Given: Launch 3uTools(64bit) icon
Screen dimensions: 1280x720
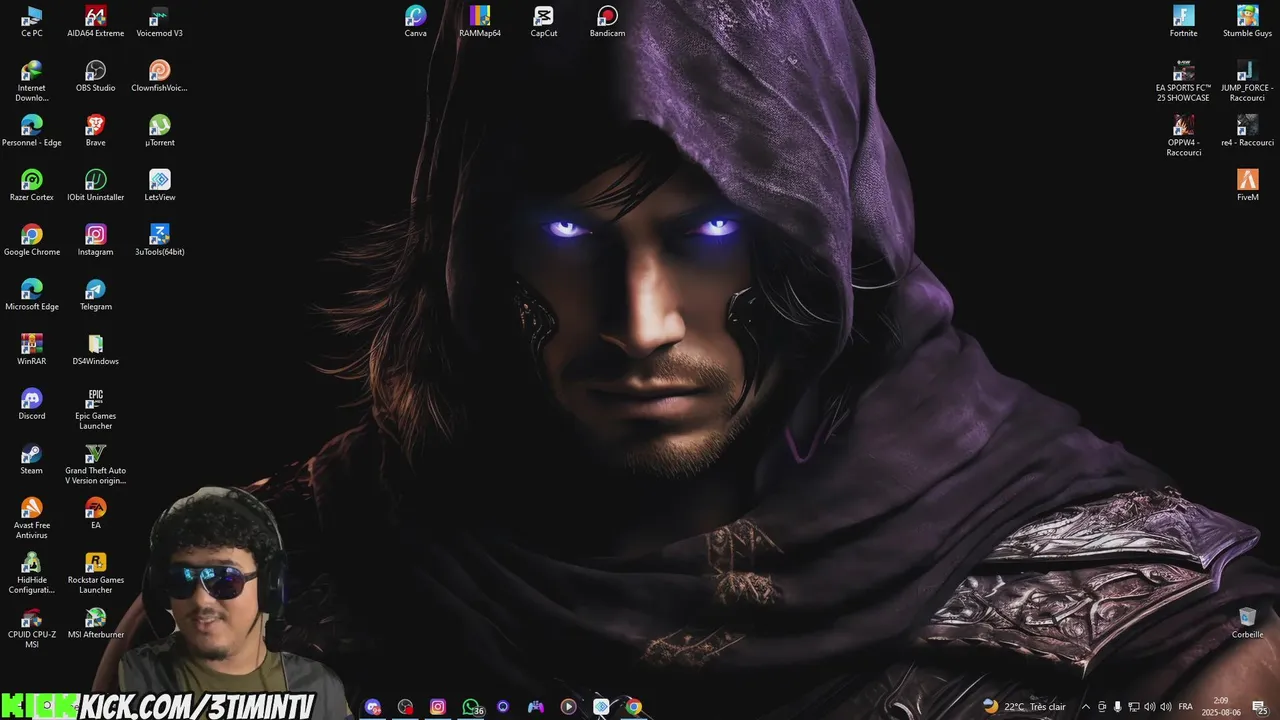Looking at the screenshot, I should click(x=160, y=240).
